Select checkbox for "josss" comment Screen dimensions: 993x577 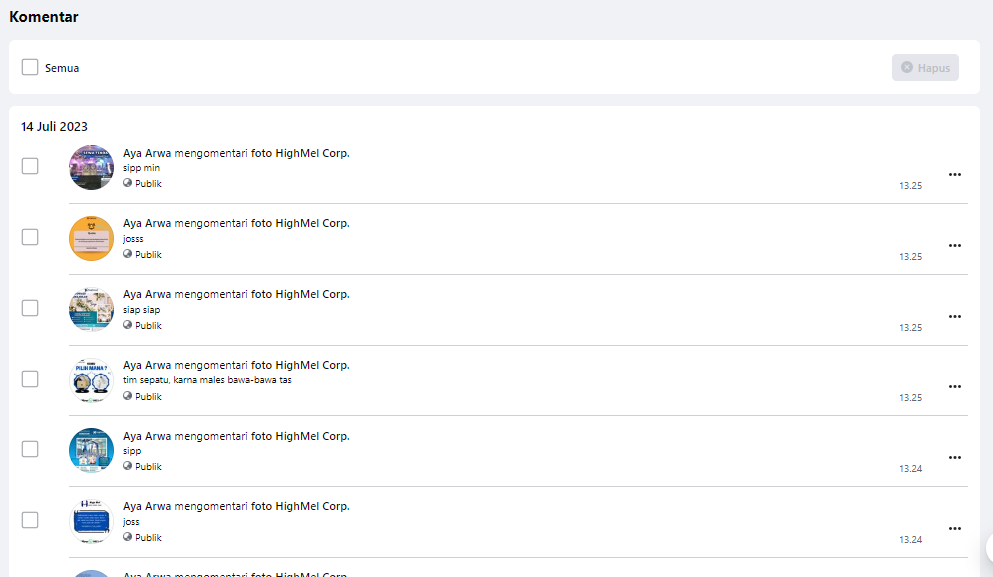30,237
